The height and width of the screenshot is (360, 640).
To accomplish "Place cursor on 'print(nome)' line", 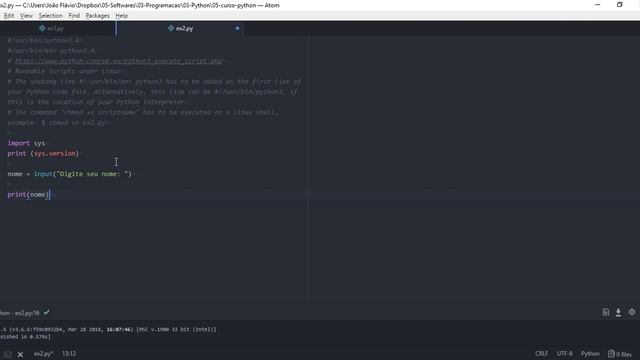I will (28, 194).
